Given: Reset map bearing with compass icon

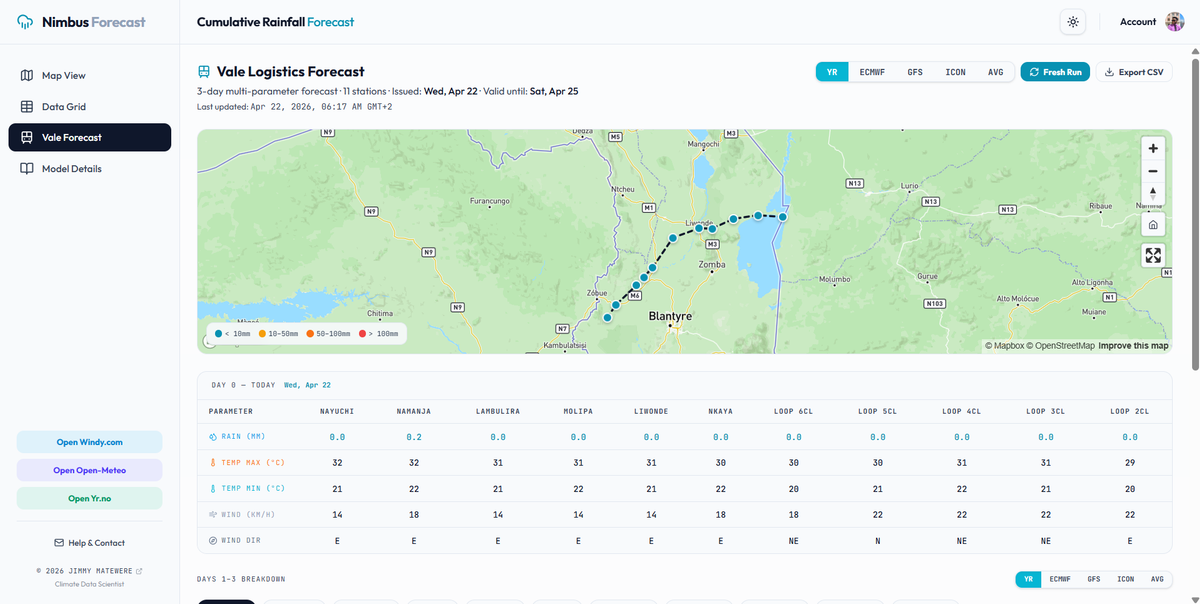Looking at the screenshot, I should click(1153, 193).
